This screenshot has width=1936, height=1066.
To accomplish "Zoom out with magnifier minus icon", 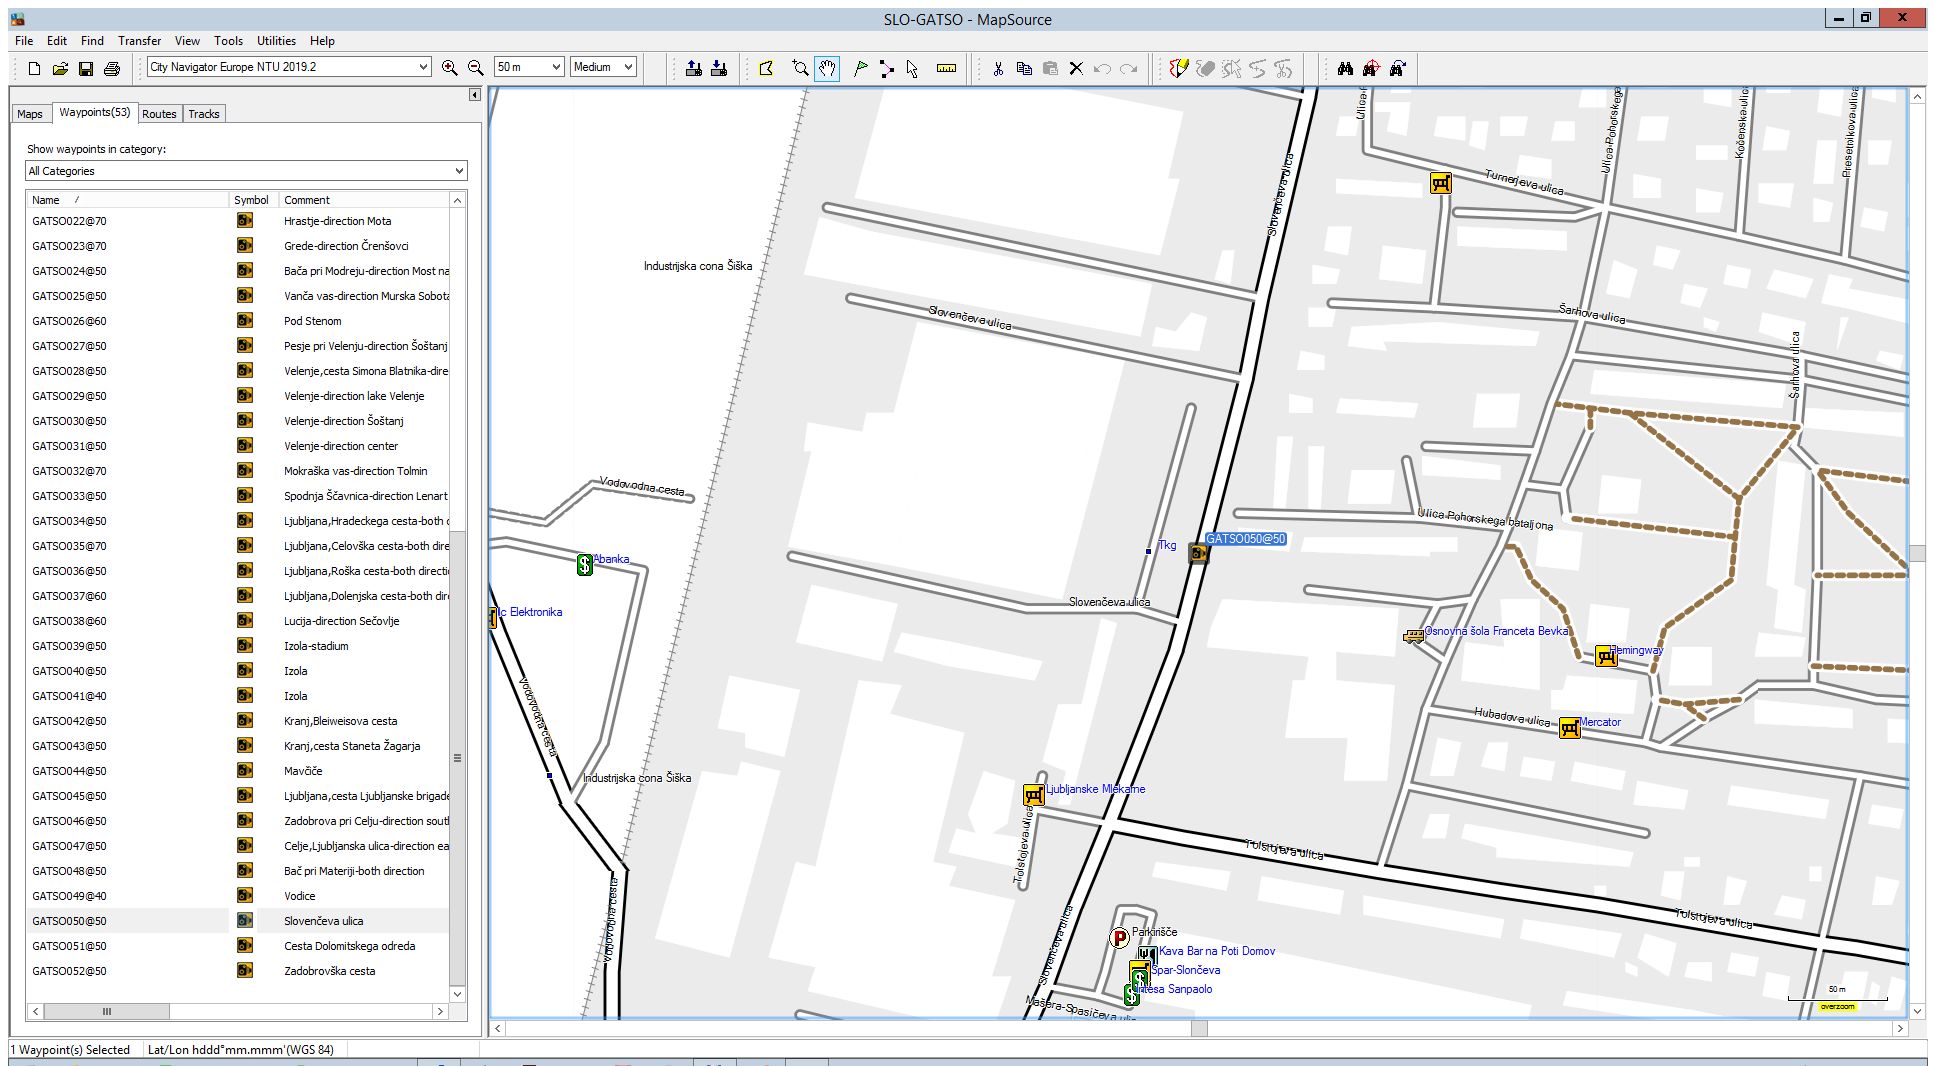I will pos(476,68).
